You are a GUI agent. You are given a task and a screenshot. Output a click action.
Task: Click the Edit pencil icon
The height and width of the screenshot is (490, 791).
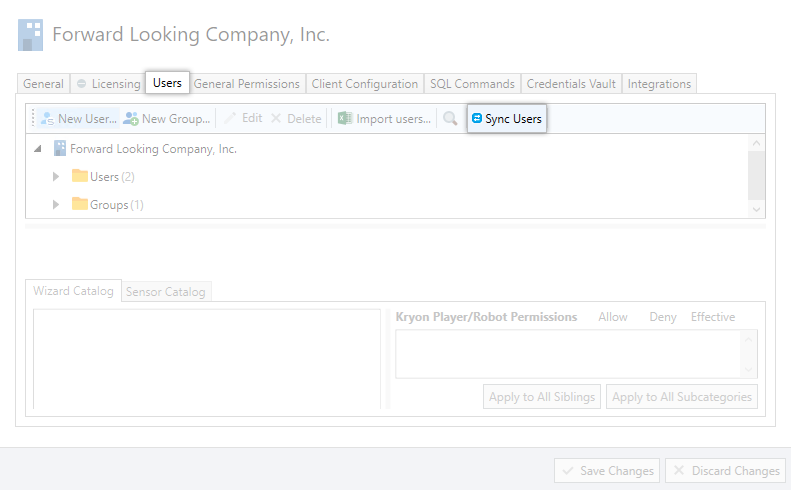coord(230,119)
